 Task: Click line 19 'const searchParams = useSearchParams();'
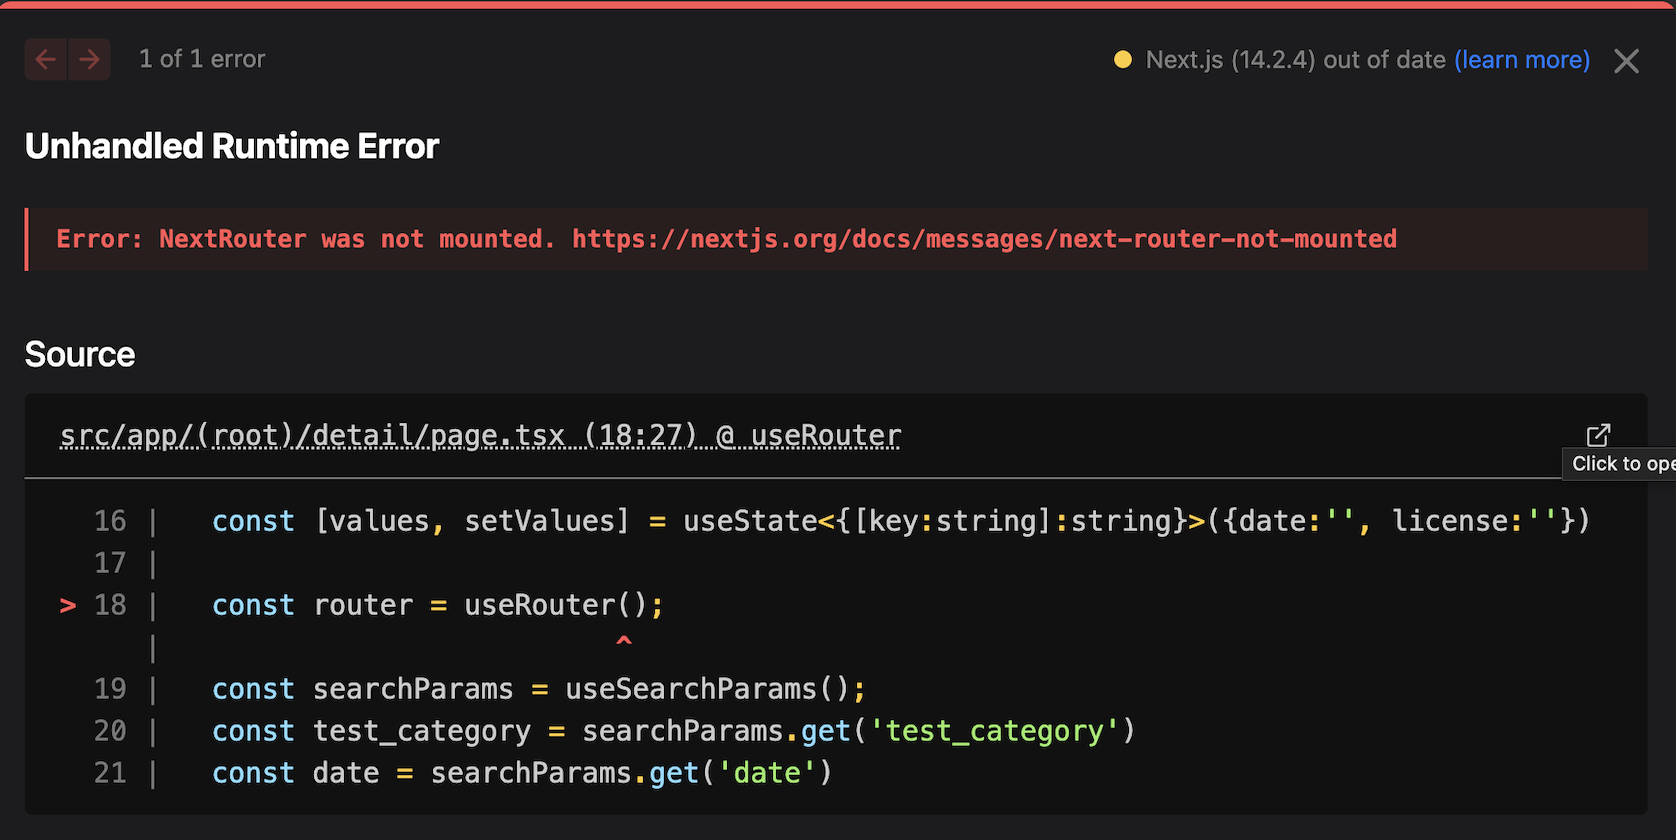click(538, 689)
